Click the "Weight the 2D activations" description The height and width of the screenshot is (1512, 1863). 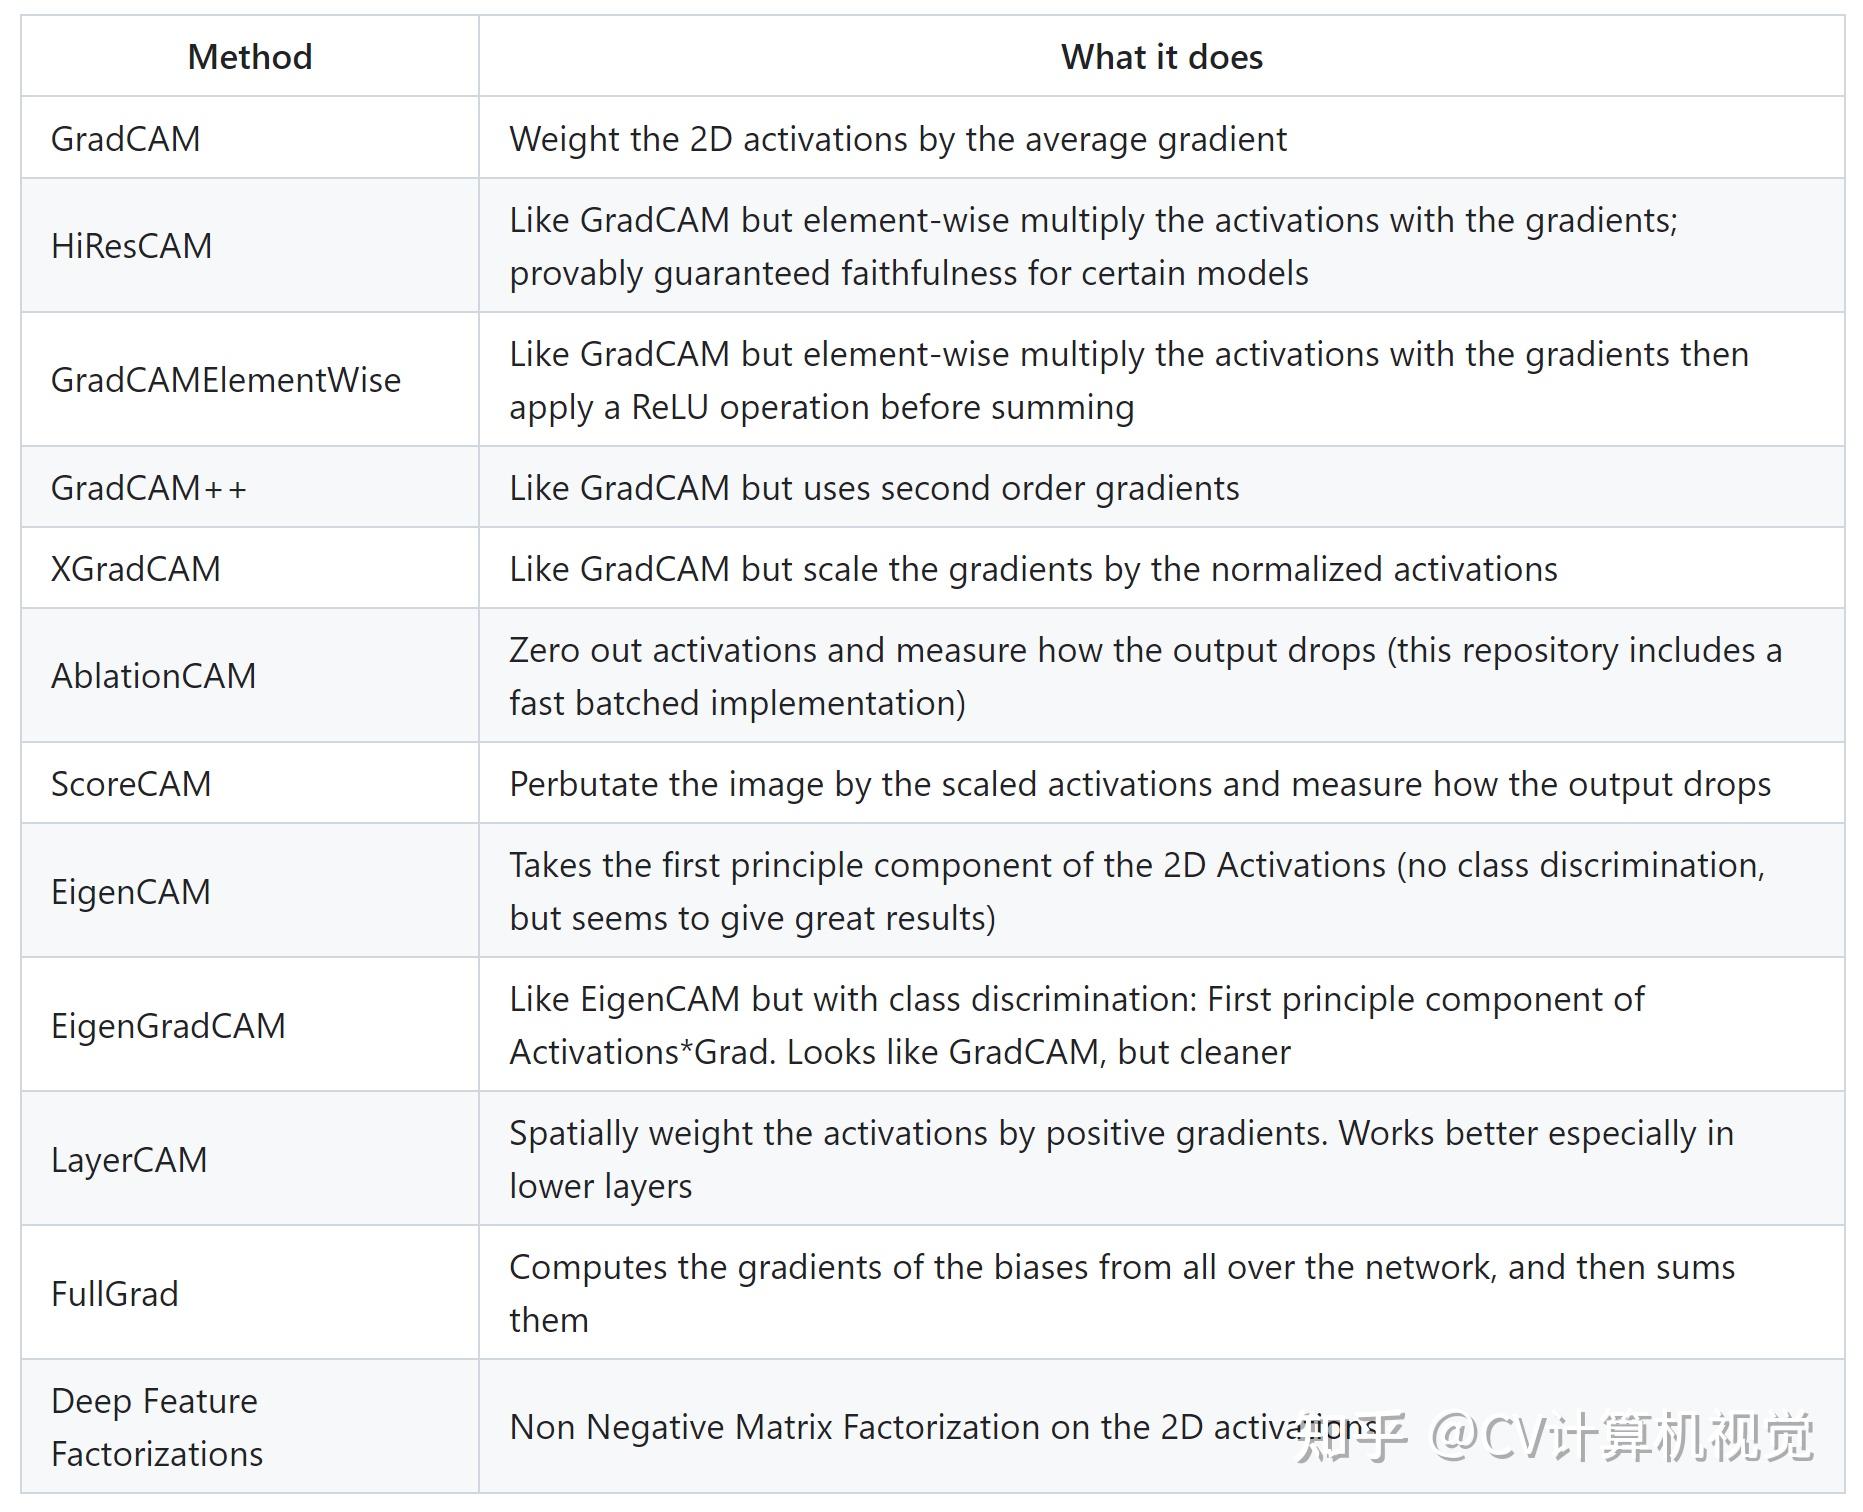[897, 139]
